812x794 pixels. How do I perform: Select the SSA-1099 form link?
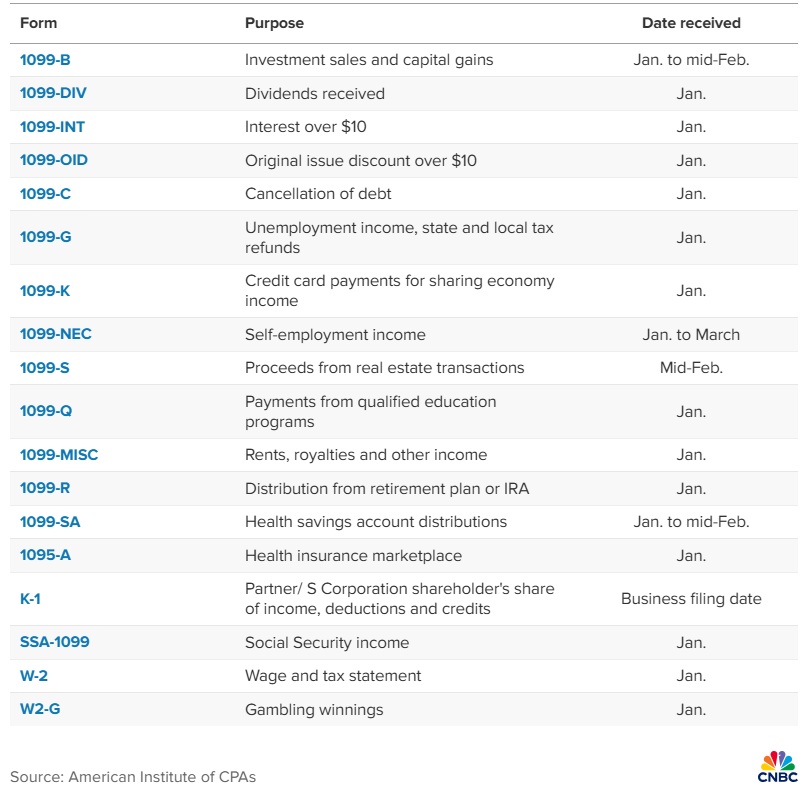(54, 643)
